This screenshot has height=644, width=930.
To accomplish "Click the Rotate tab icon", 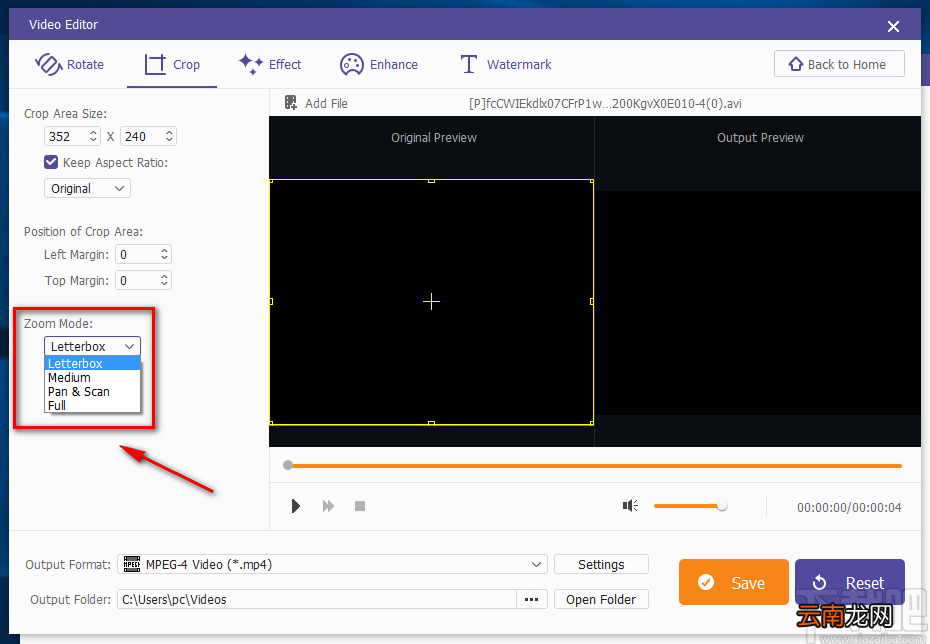I will [x=48, y=64].
